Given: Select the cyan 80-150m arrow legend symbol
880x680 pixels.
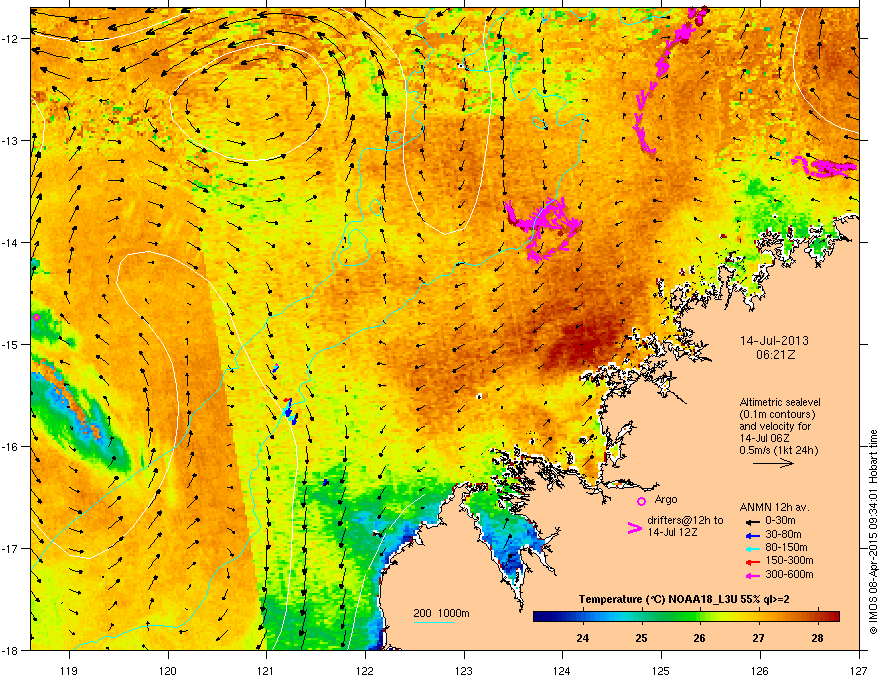Looking at the screenshot, I should (x=751, y=548).
